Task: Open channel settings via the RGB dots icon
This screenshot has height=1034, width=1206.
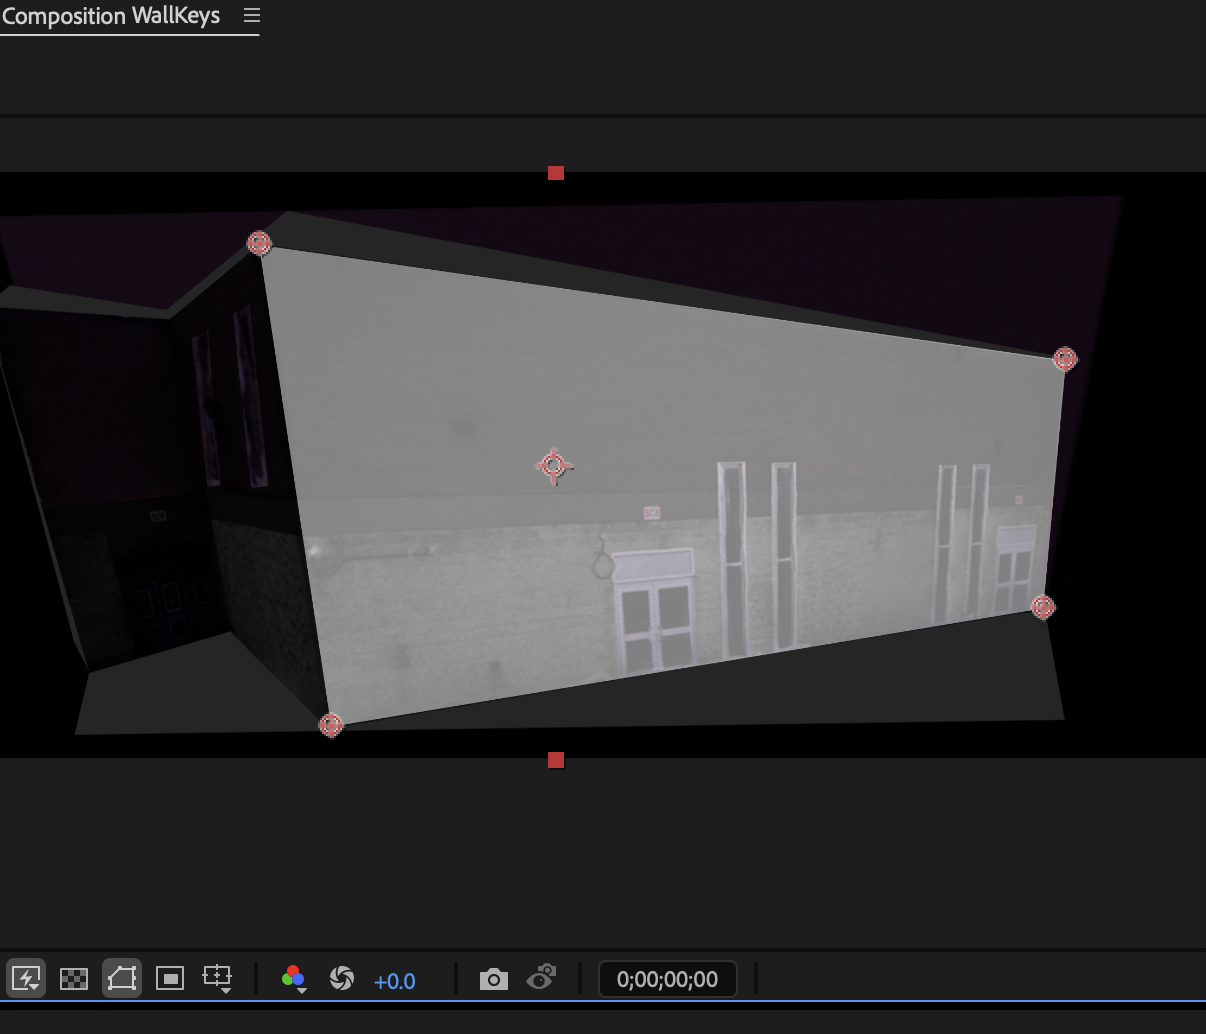Action: (293, 976)
